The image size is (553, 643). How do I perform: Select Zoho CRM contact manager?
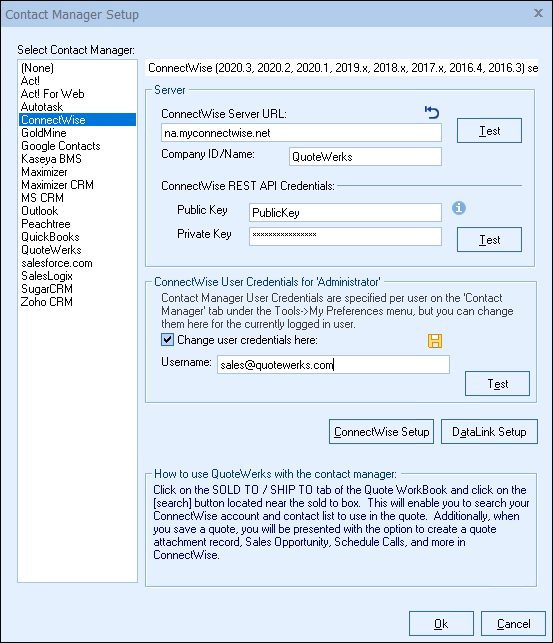pos(77,302)
